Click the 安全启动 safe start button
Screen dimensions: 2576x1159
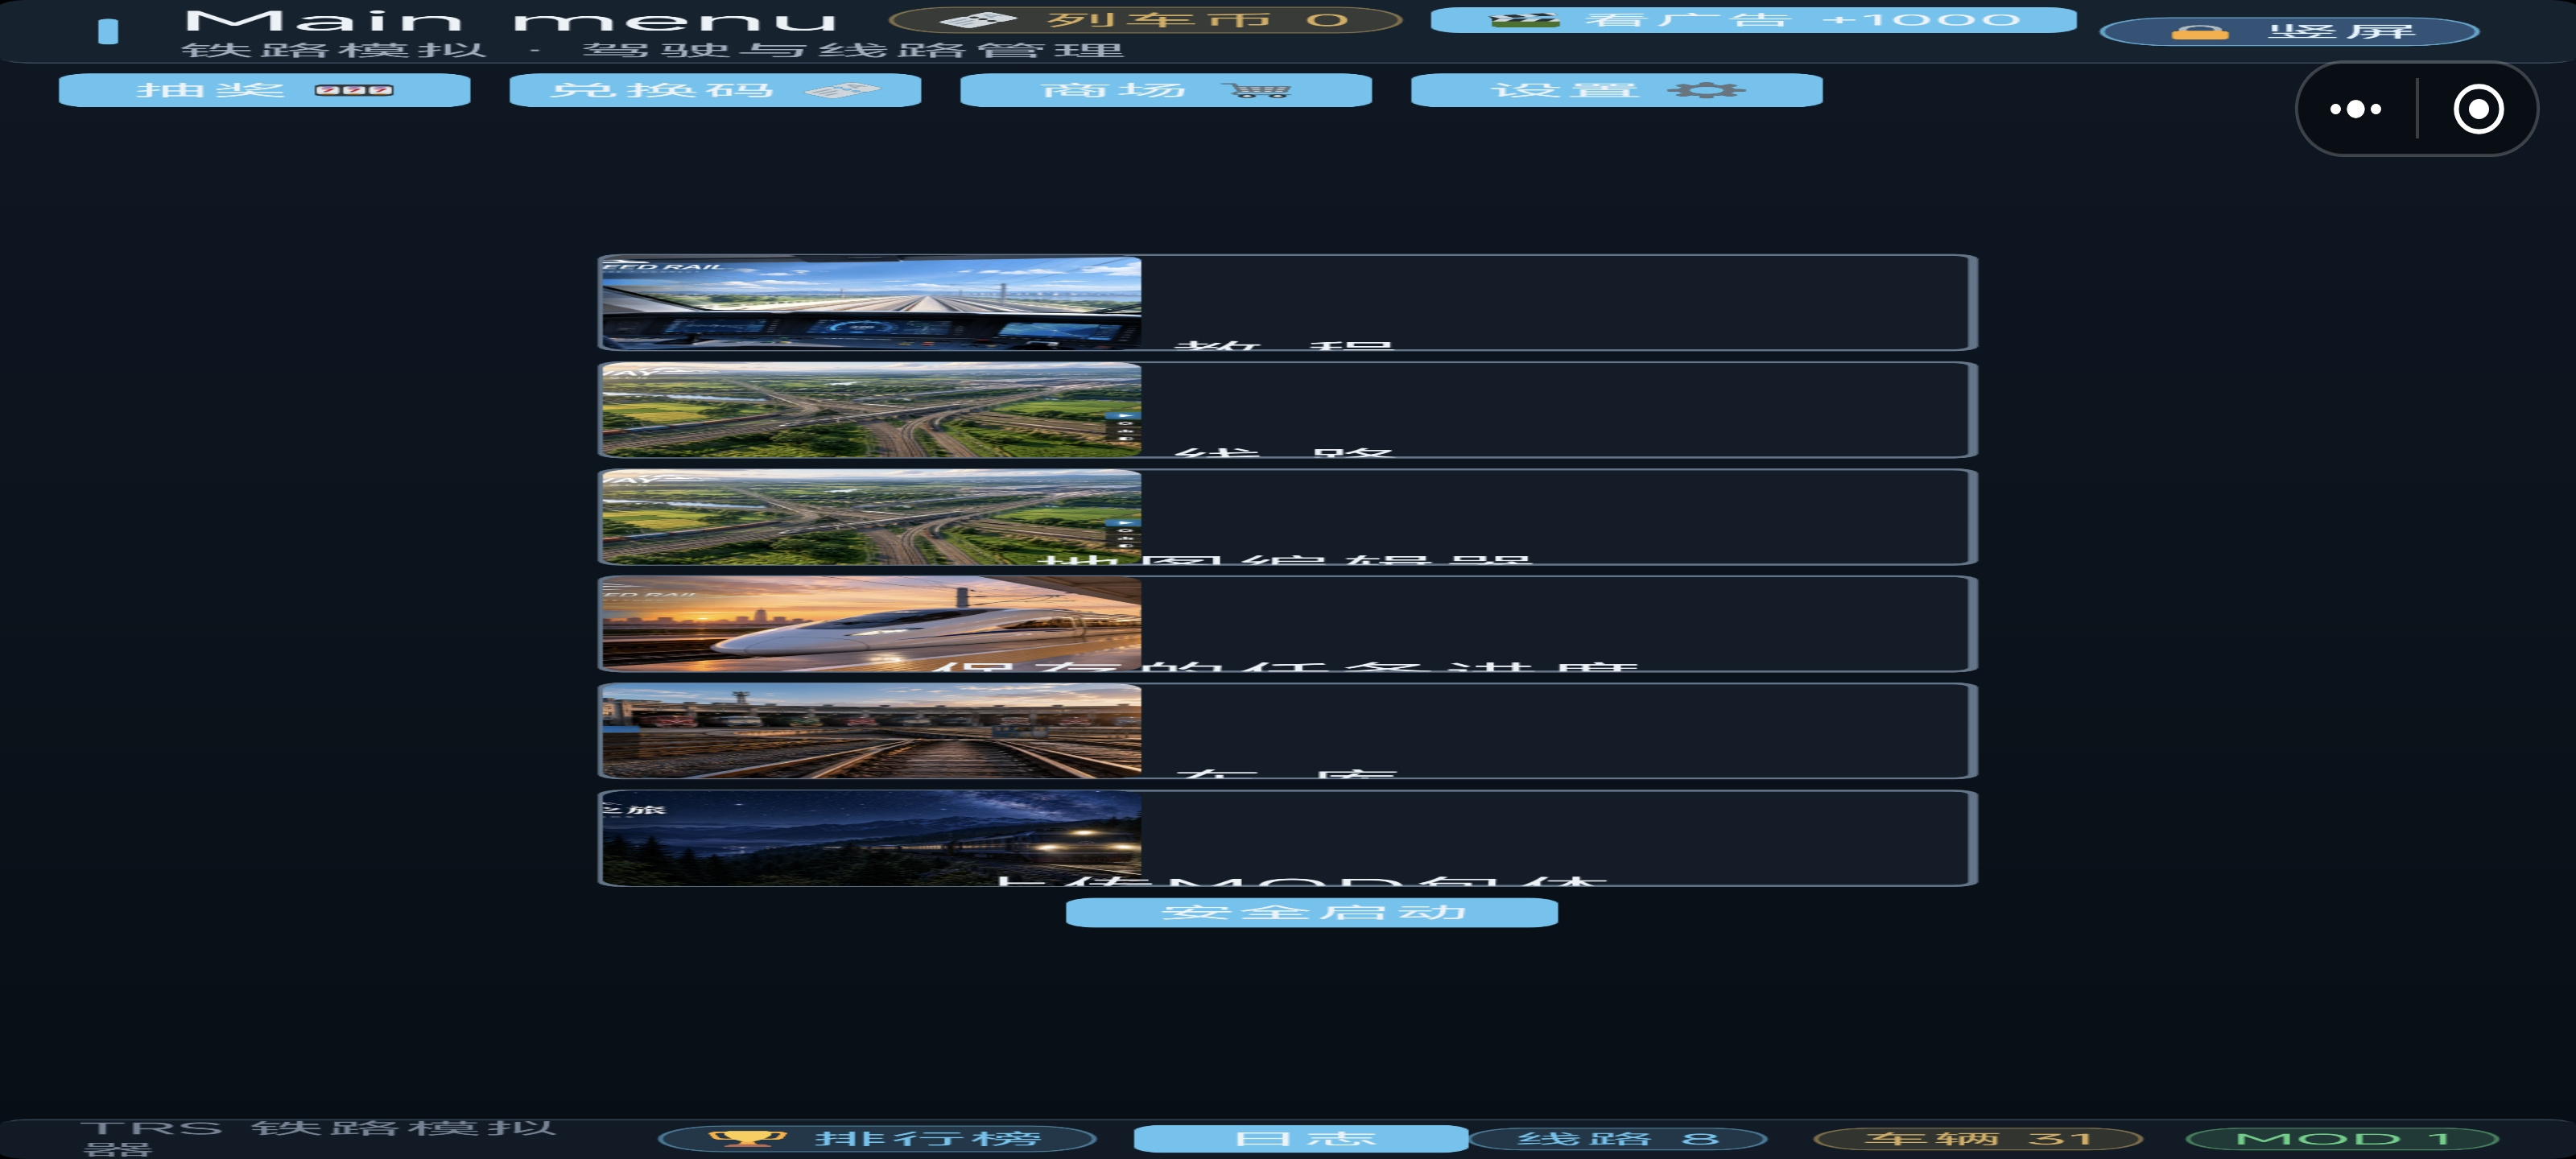pyautogui.click(x=1311, y=912)
